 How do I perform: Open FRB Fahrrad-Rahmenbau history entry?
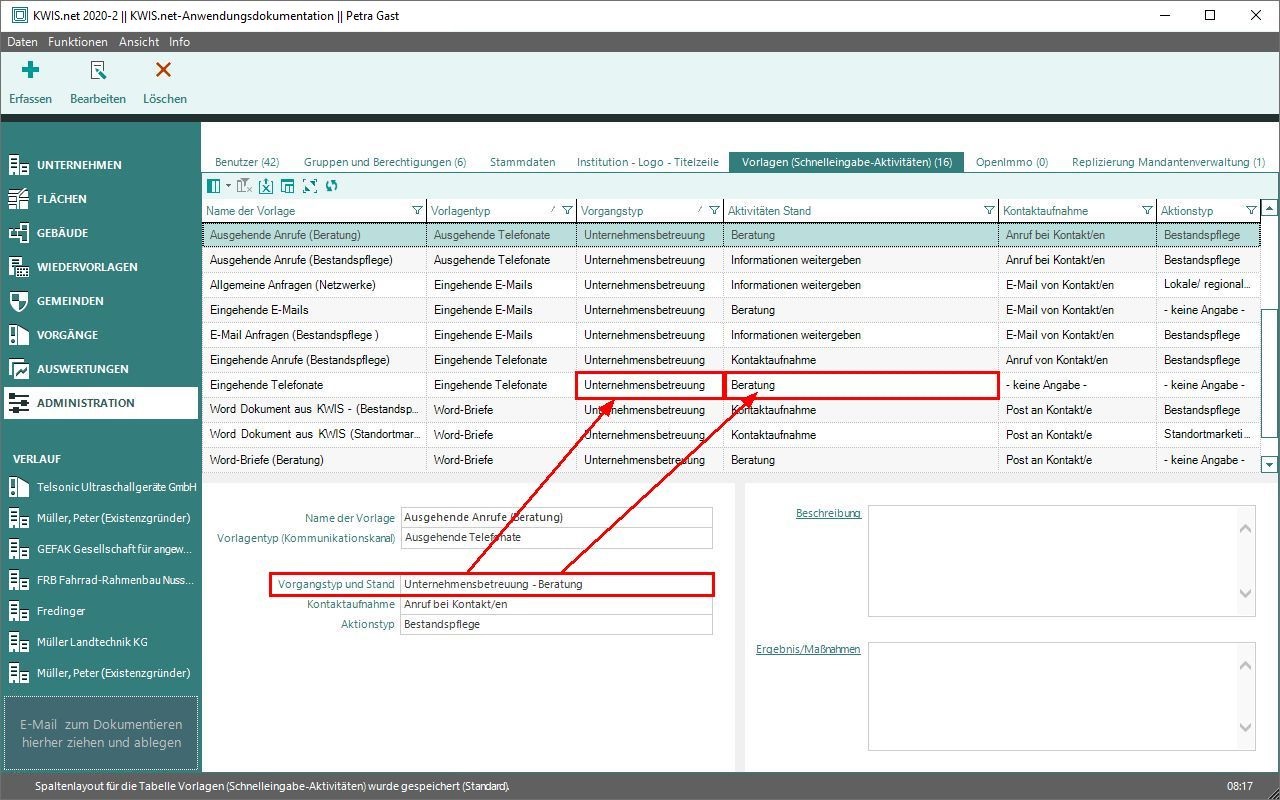click(x=100, y=580)
